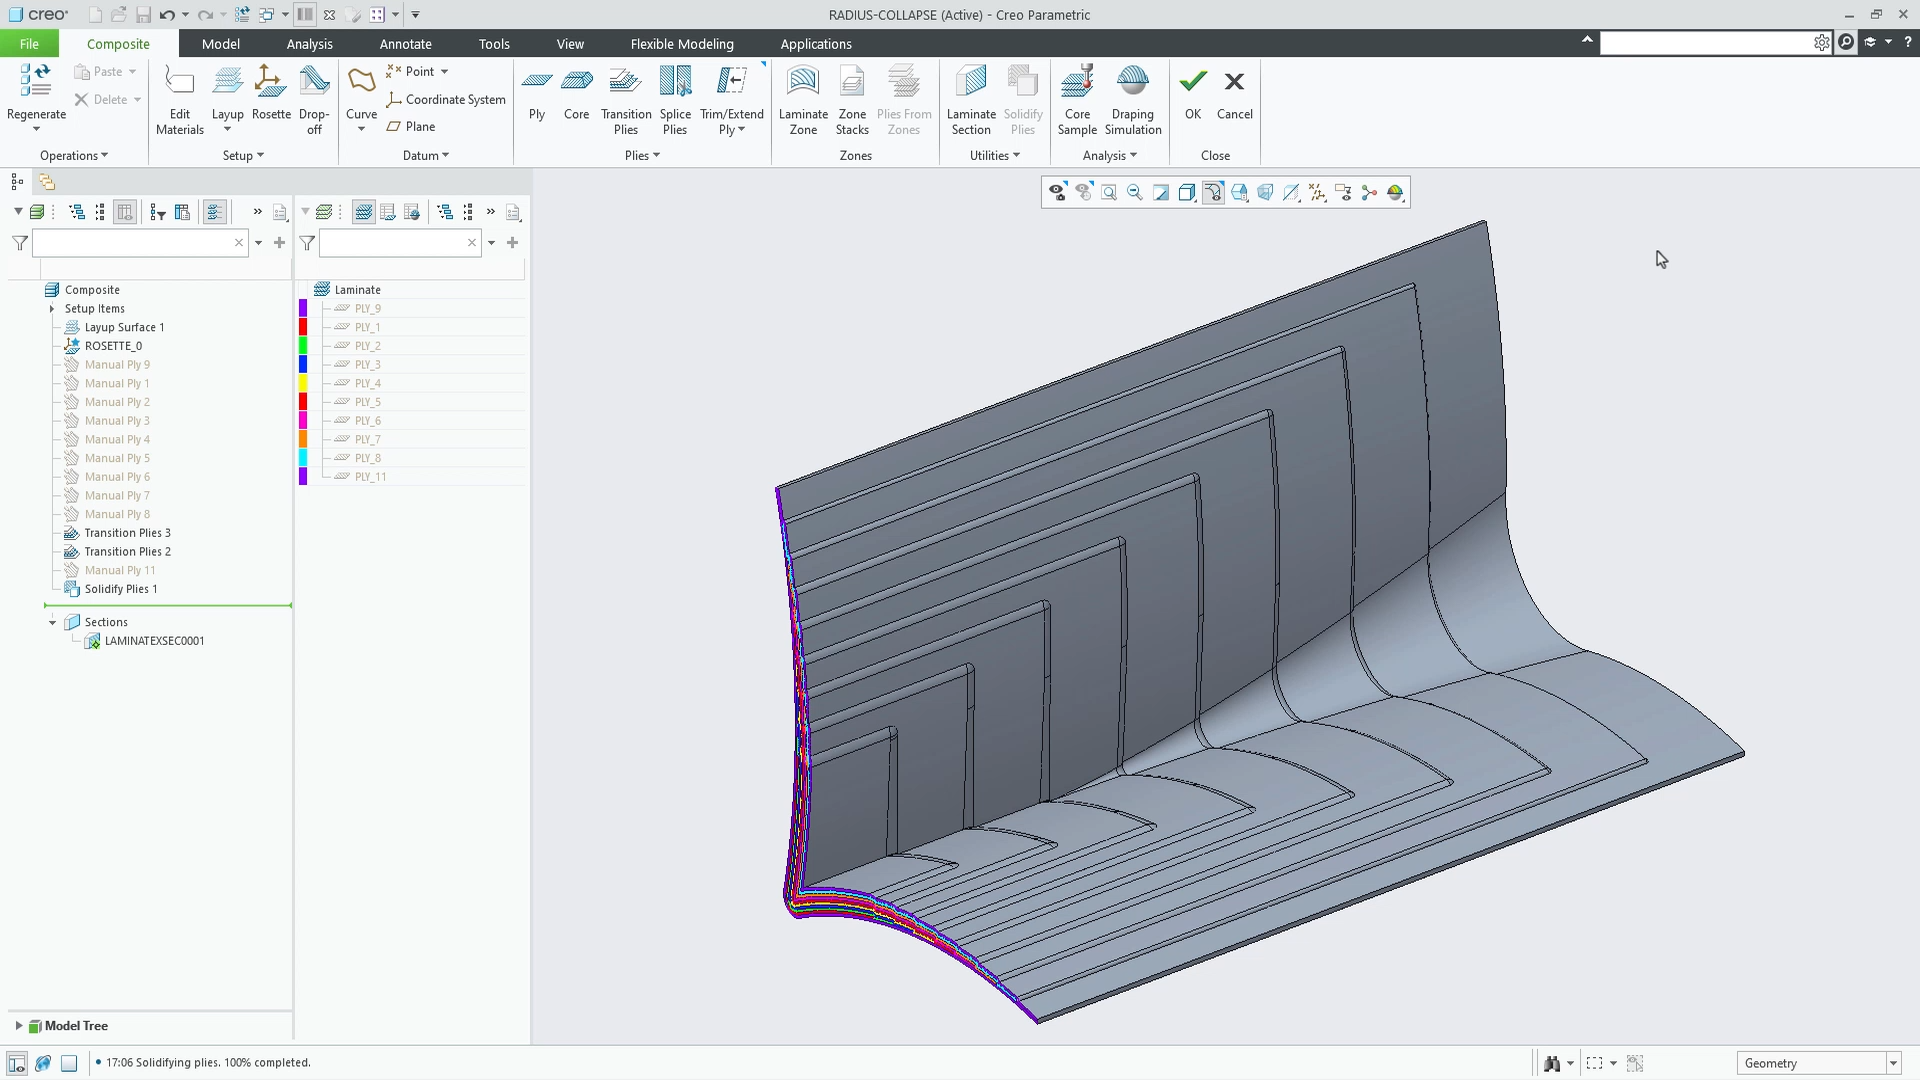
Task: Expand the Setup Items tree node
Action: tap(52, 309)
